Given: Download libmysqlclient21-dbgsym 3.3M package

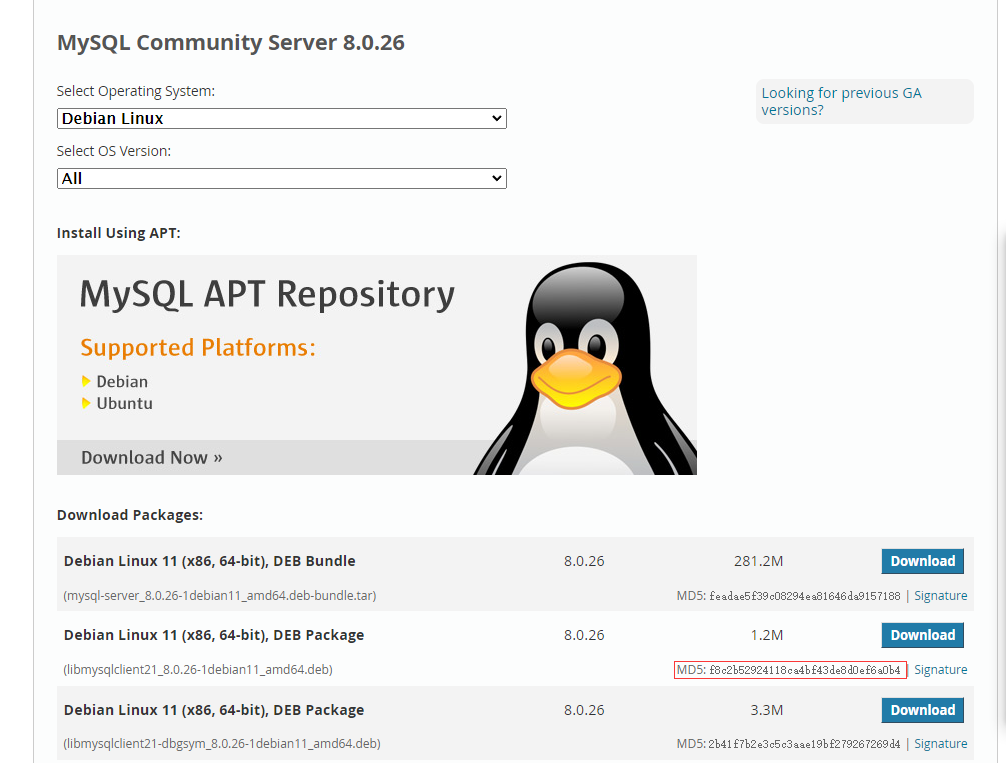Looking at the screenshot, I should tap(923, 710).
